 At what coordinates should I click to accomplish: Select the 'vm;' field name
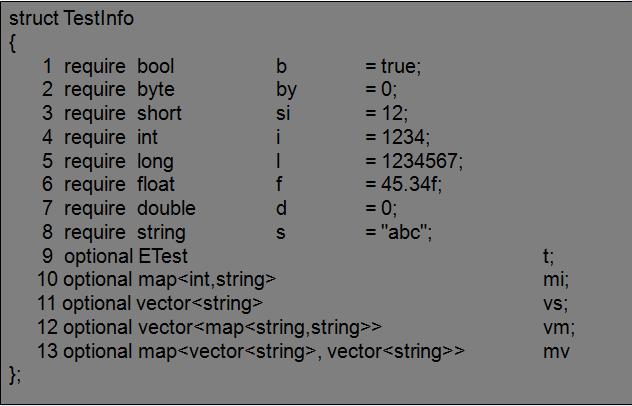pos(559,328)
